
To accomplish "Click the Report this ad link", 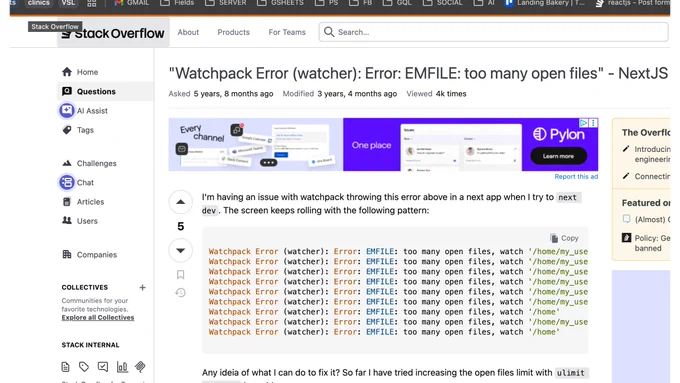I will click(576, 177).
